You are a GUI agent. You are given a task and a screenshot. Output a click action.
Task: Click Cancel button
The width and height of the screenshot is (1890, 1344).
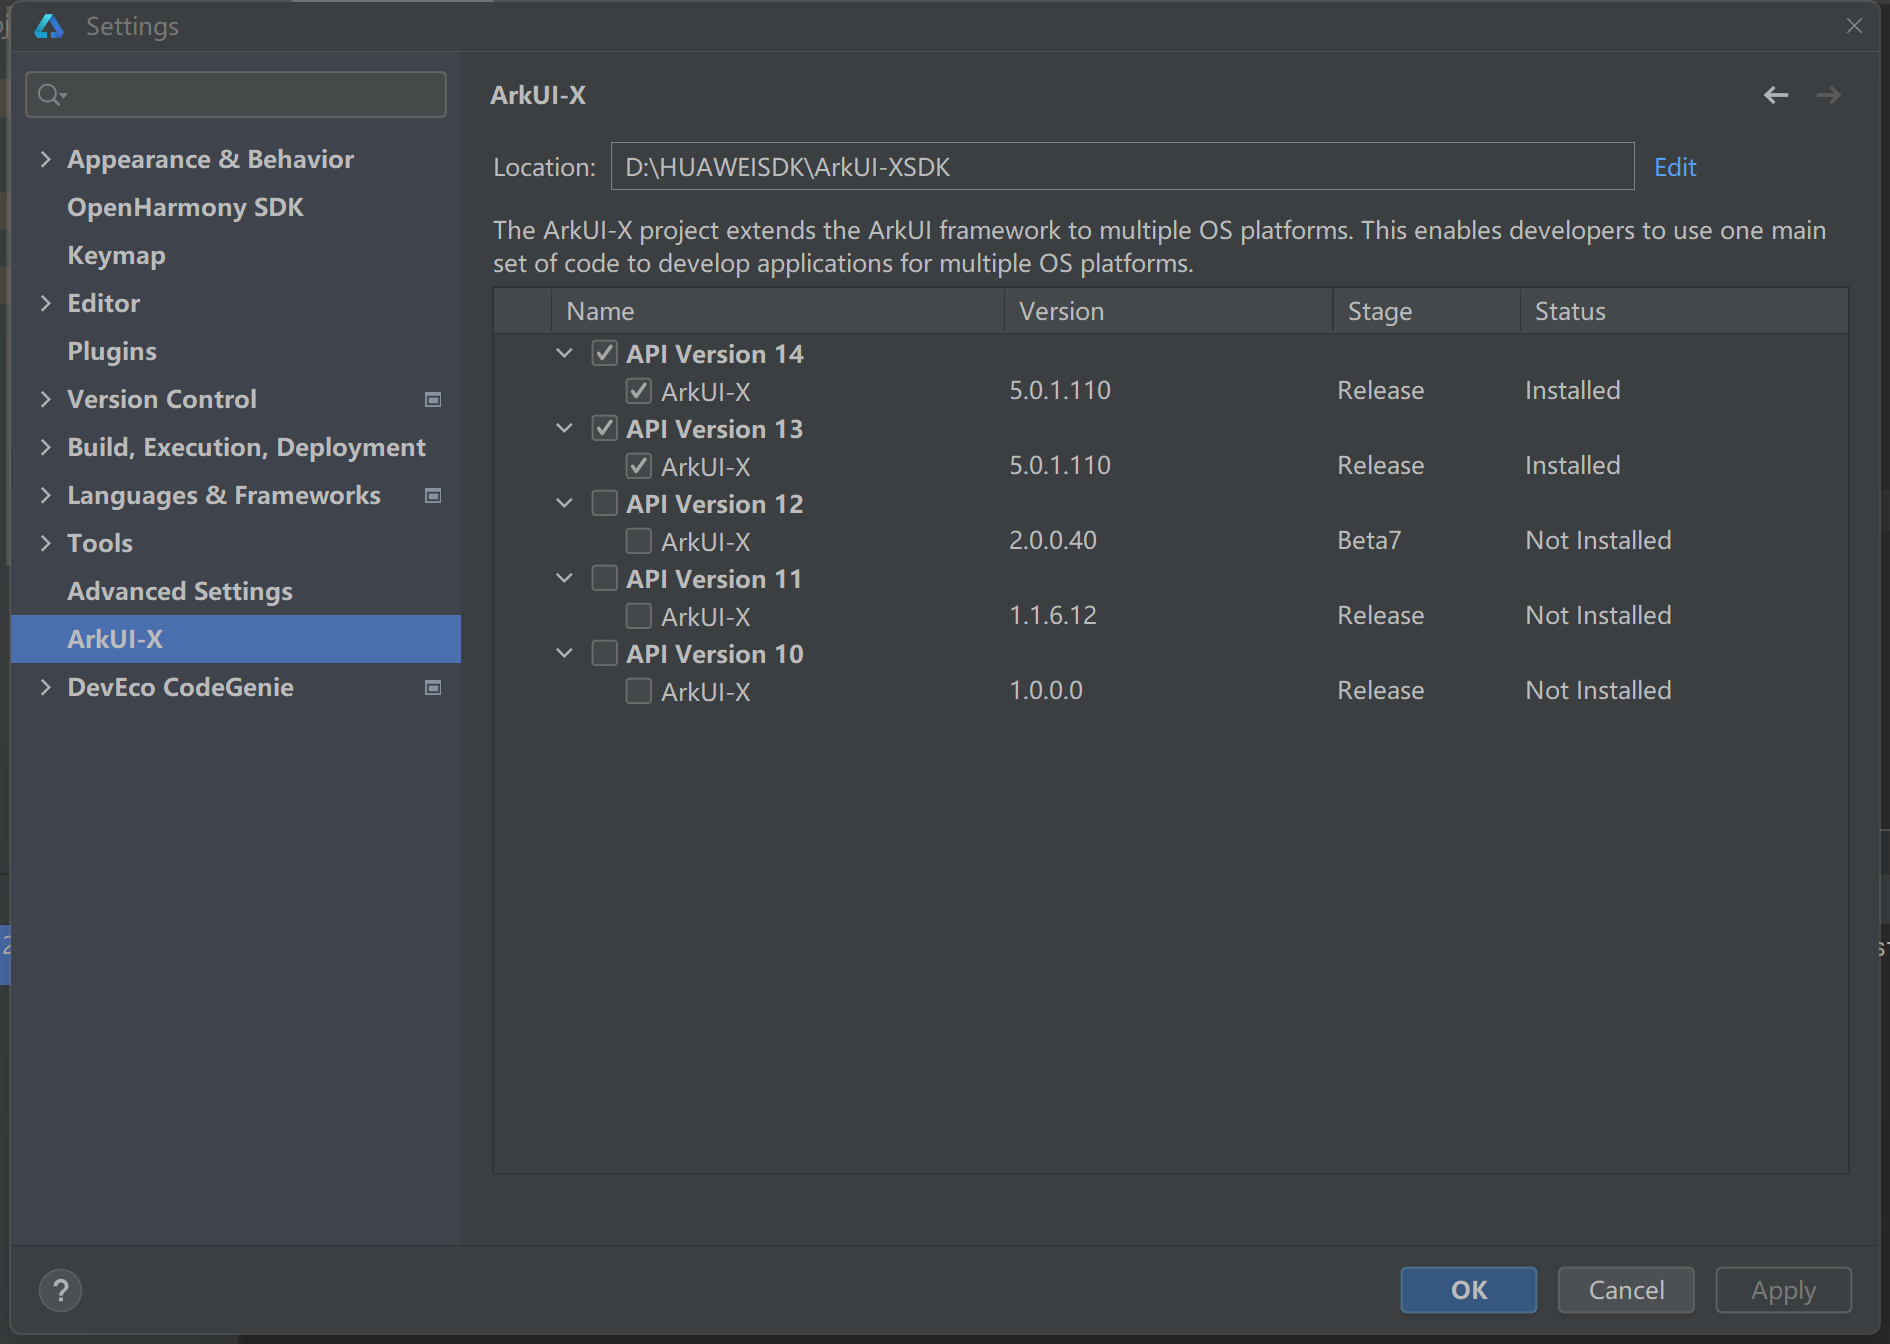[1626, 1290]
